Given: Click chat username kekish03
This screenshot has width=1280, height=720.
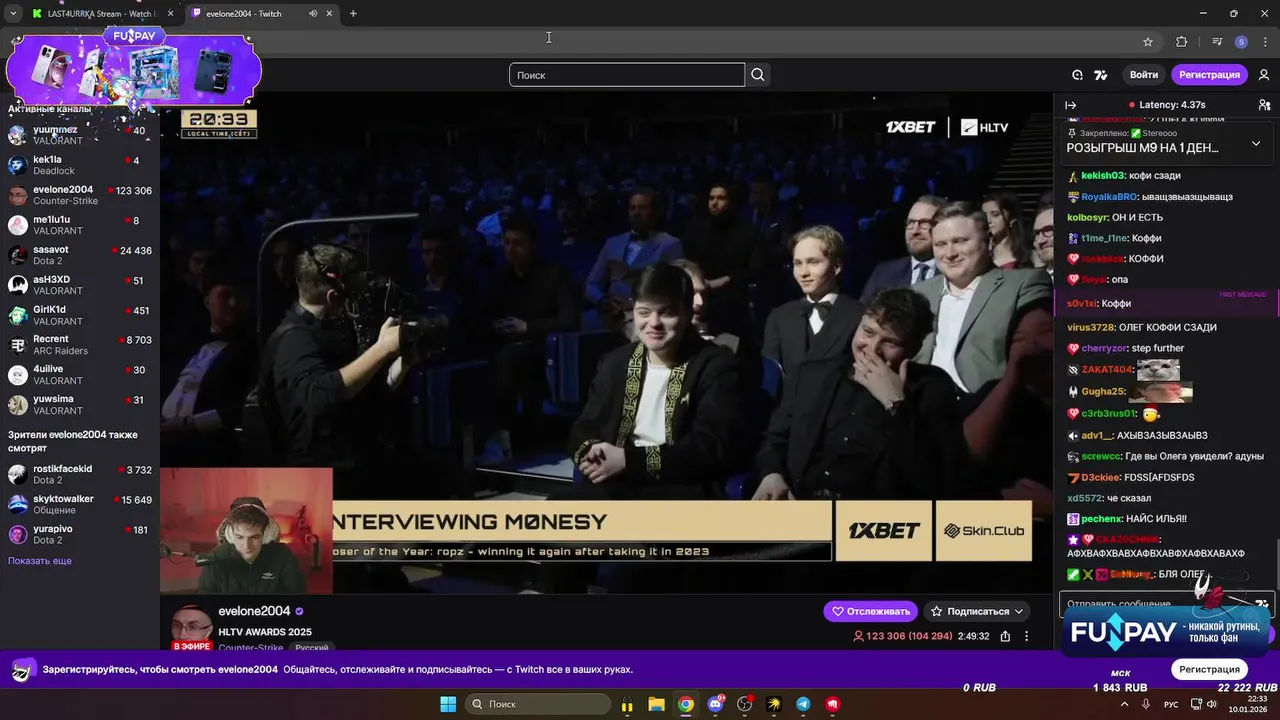Looking at the screenshot, I should click(1103, 176).
